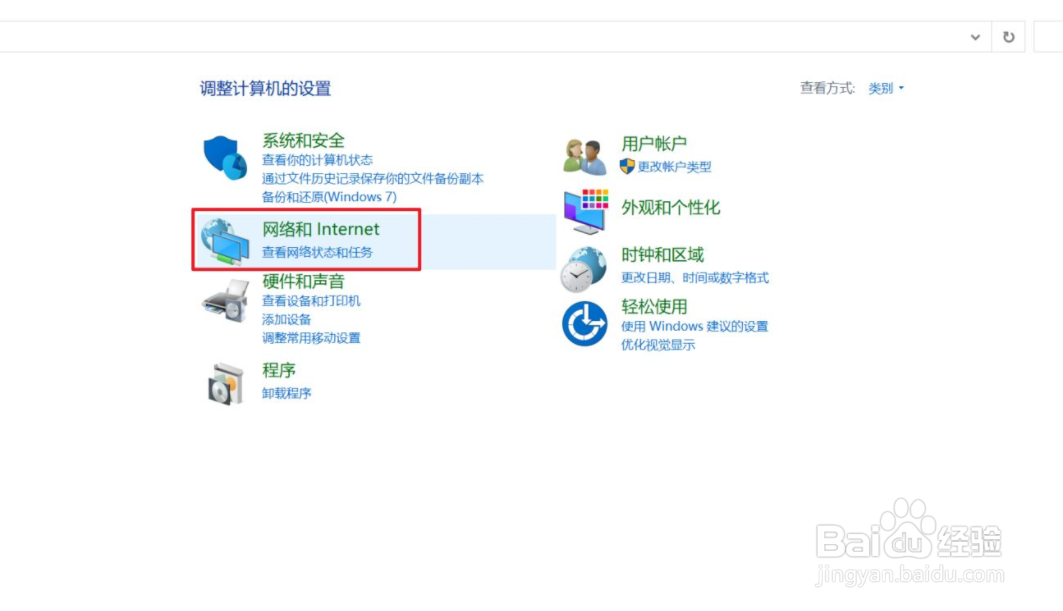Open the 类别 view-by dropdown
Image resolution: width=1063 pixels, height=611 pixels.
click(886, 88)
